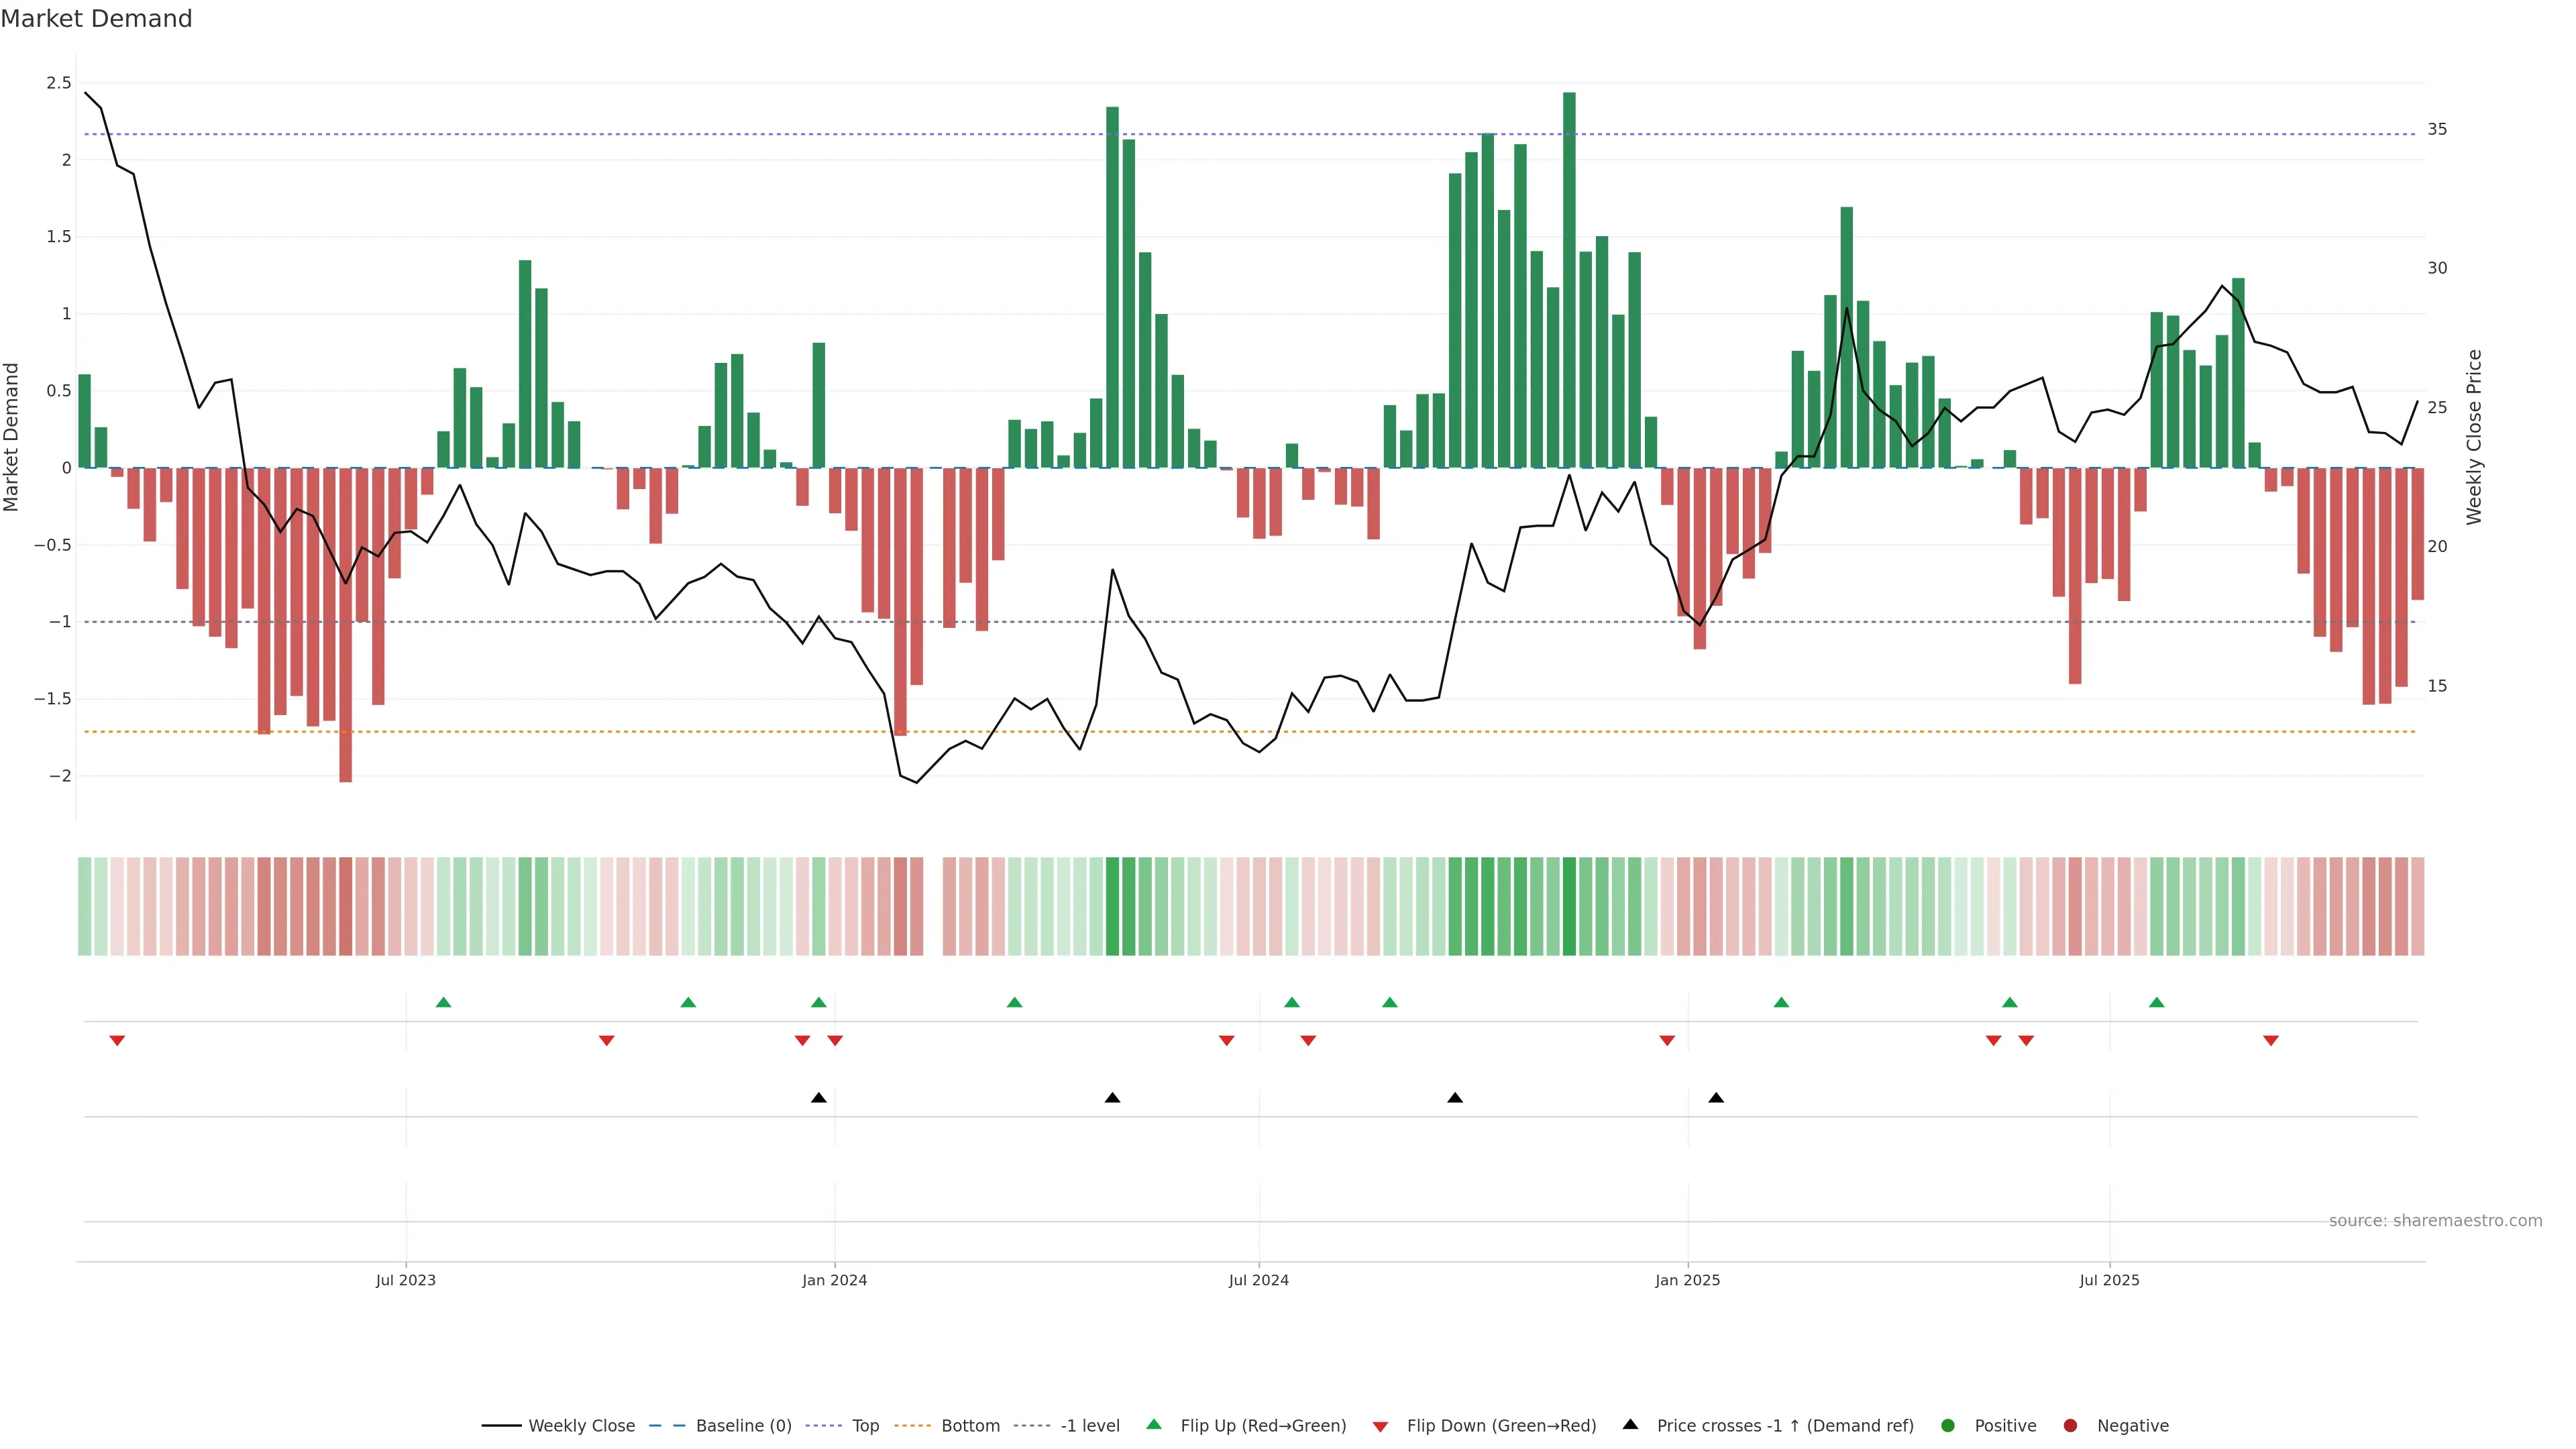Viewport: 2576px width, 1449px height.
Task: Click the green Flip Up legend triangle icon
Action: tap(1154, 1425)
